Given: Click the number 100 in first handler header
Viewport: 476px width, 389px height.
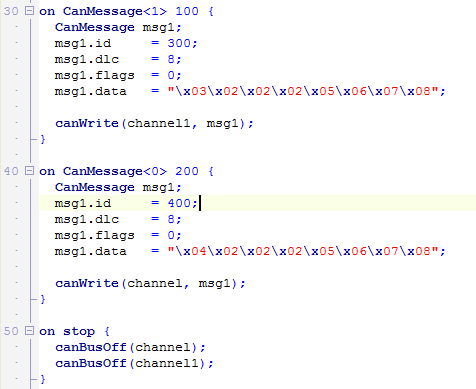Looking at the screenshot, I should (187, 11).
